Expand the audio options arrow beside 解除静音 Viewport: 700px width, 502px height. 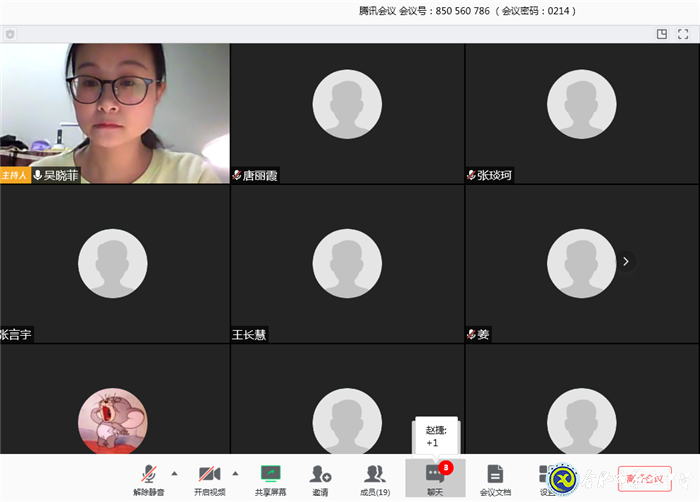[175, 473]
